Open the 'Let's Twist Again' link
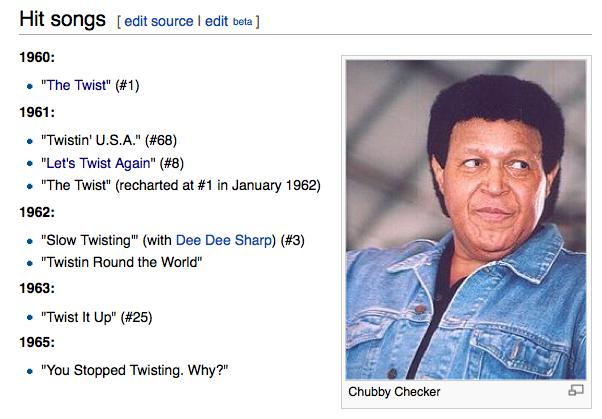The width and height of the screenshot is (602, 419). pyautogui.click(x=99, y=162)
